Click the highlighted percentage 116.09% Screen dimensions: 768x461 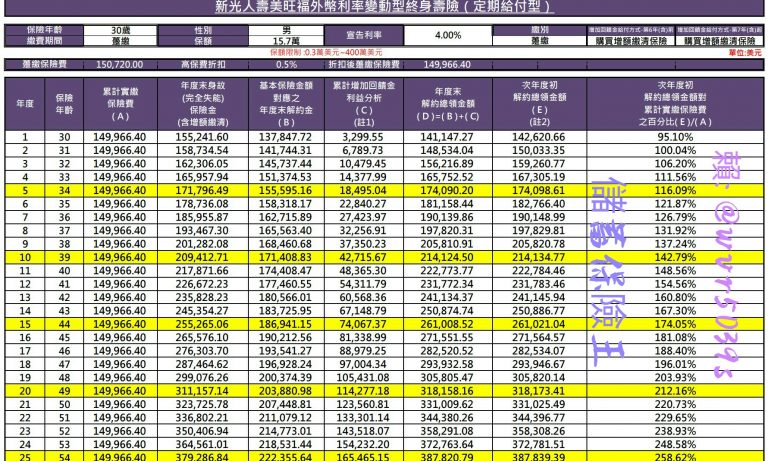tap(675, 191)
